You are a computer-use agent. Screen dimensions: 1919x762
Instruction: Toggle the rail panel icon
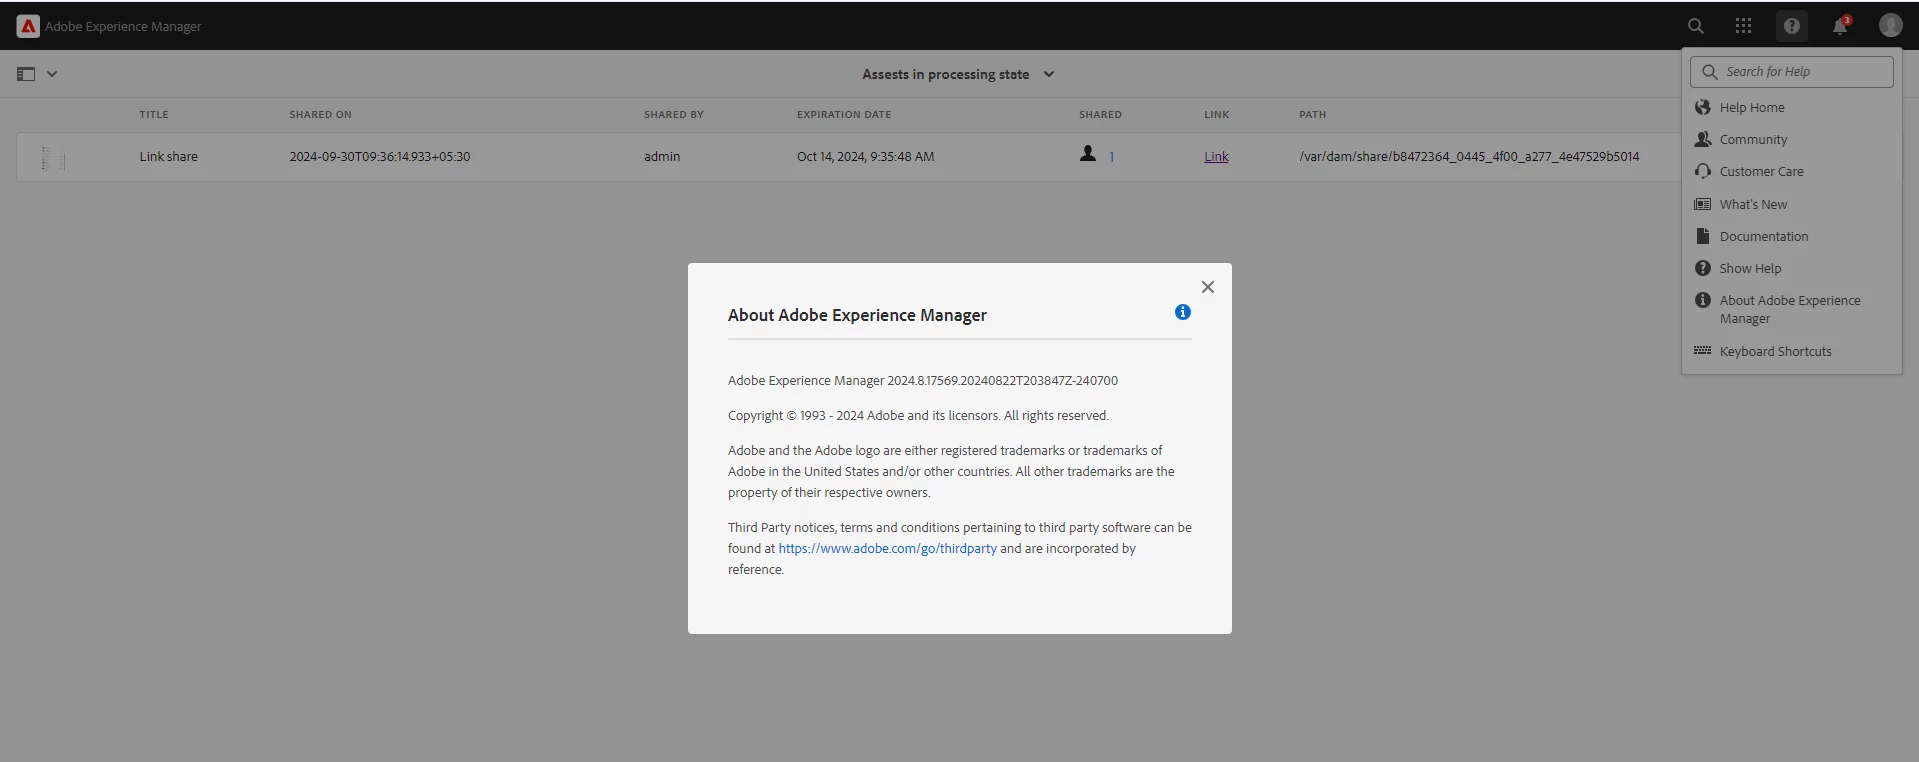point(26,74)
